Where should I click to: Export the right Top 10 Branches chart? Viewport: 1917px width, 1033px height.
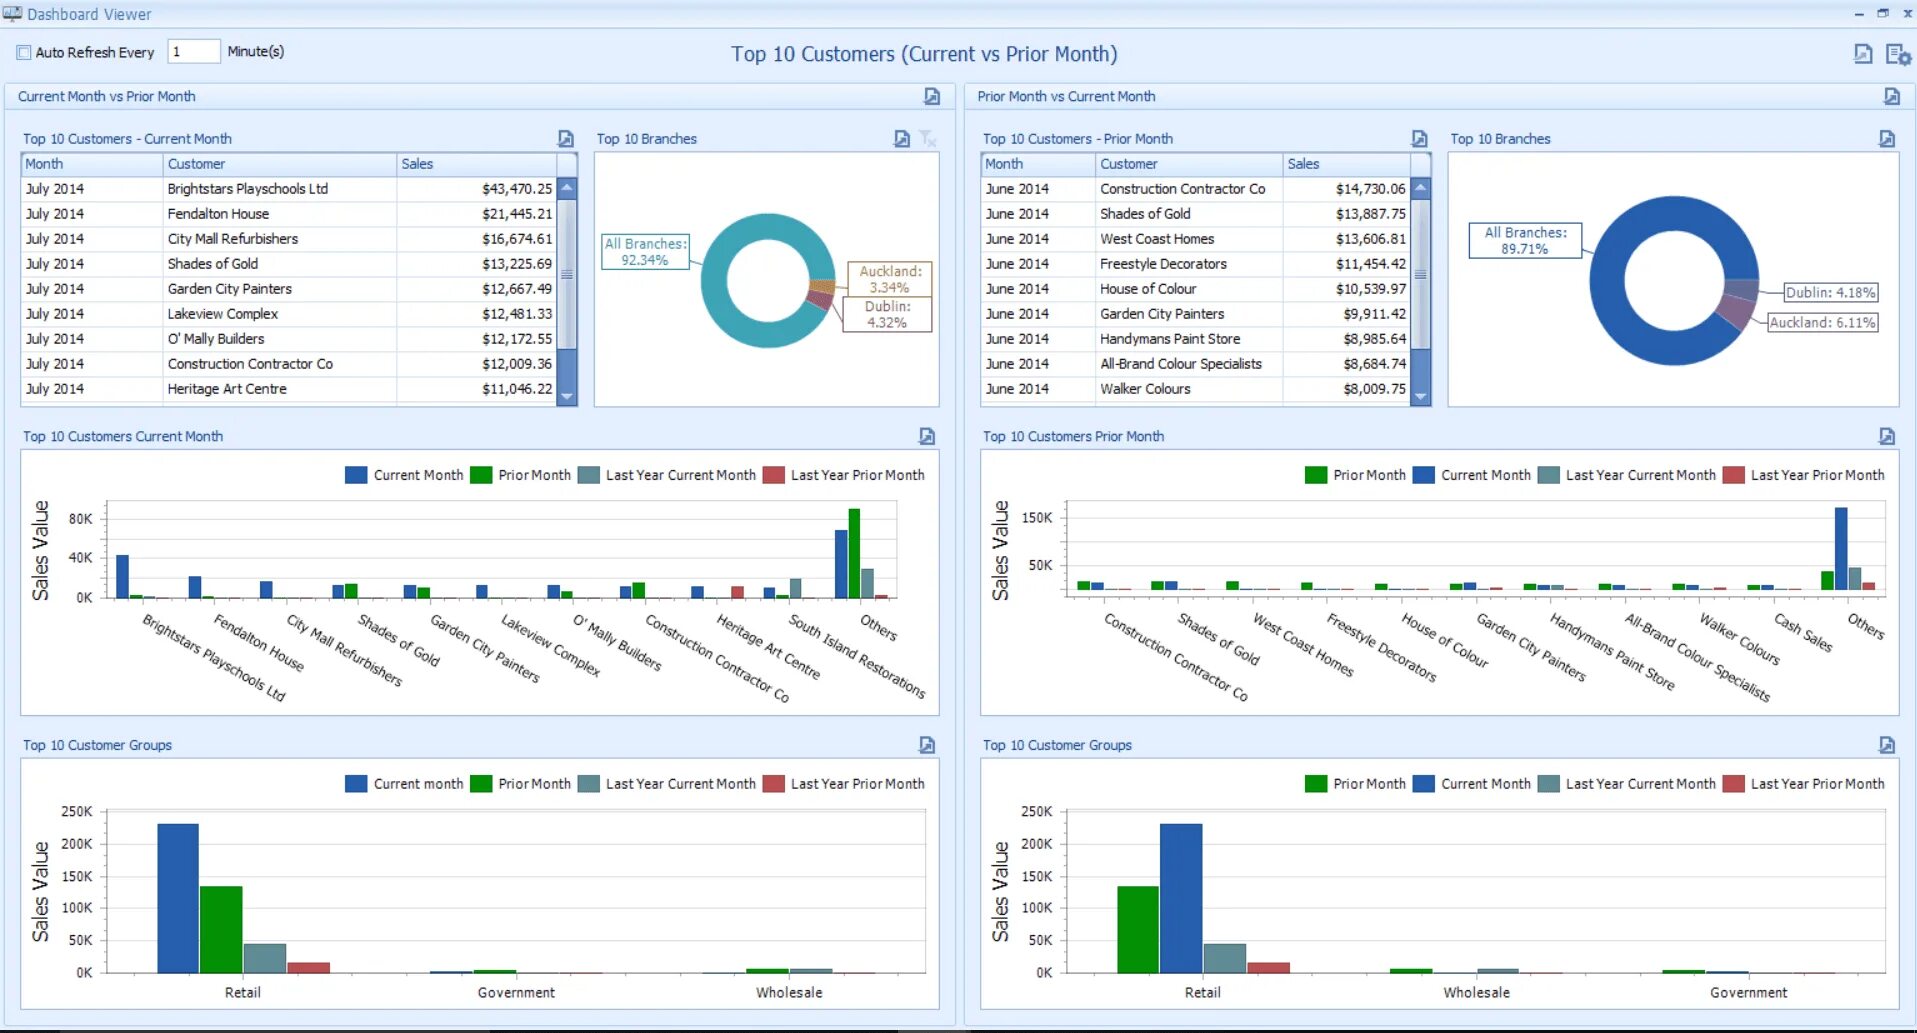tap(1887, 139)
